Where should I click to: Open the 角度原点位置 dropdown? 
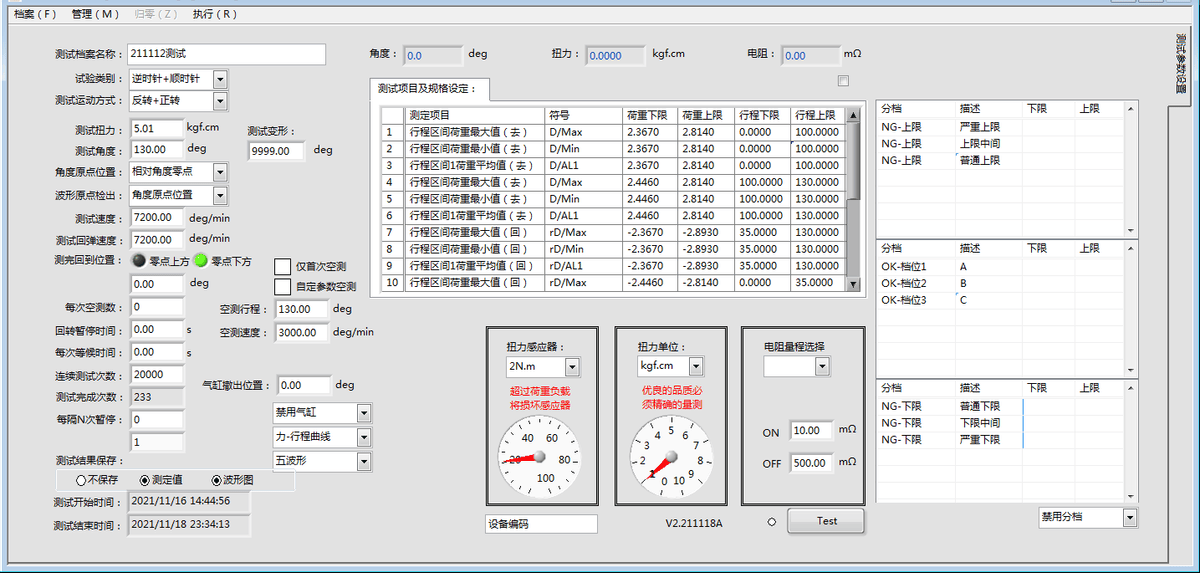[x=220, y=172]
